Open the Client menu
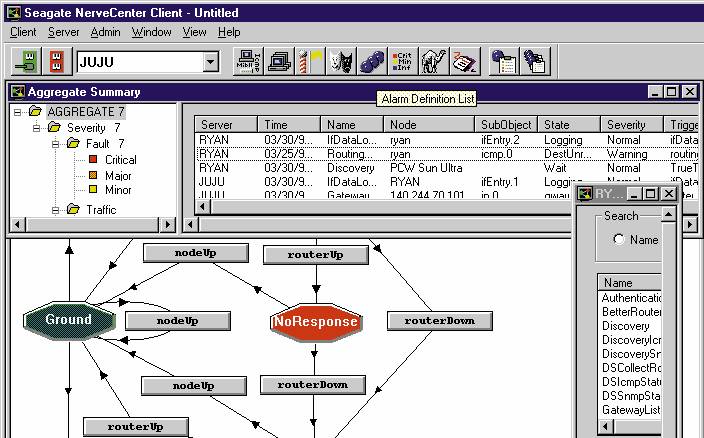This screenshot has height=438, width=704. coord(23,32)
